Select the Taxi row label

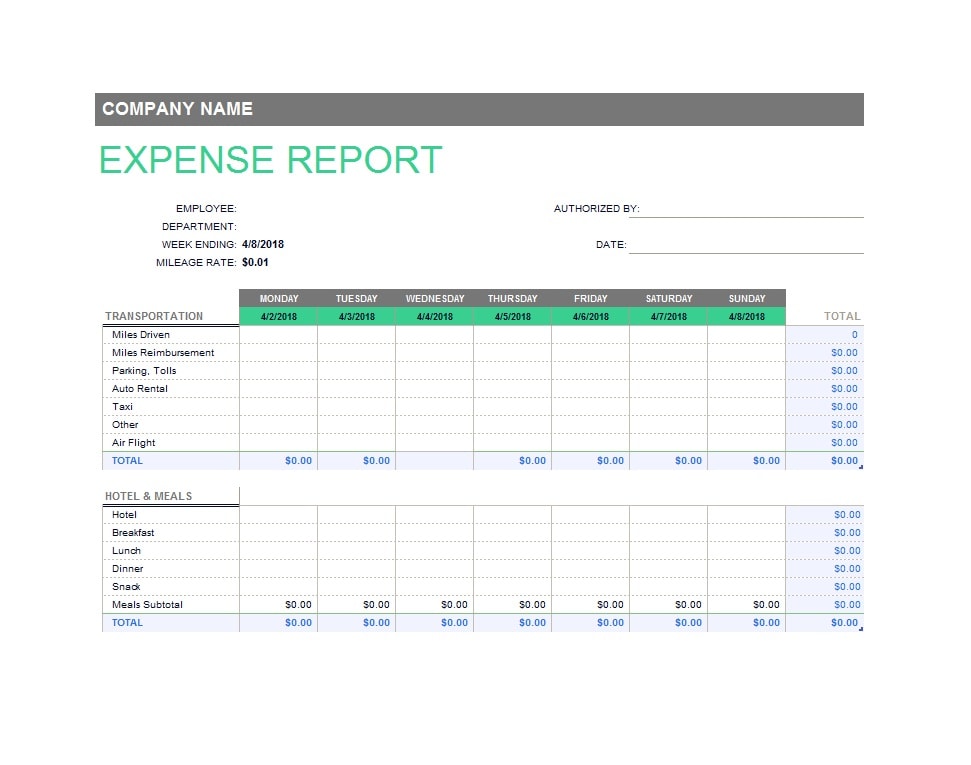(122, 406)
